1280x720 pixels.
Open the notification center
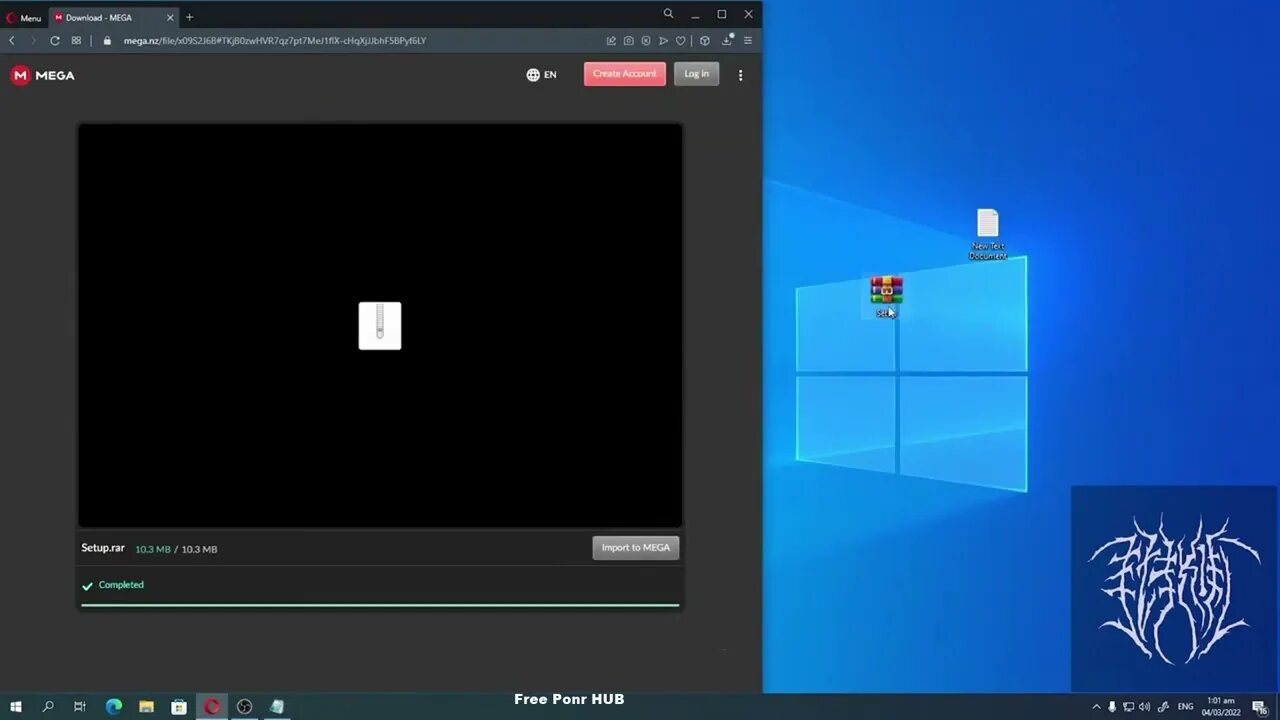pyautogui.click(x=1260, y=707)
